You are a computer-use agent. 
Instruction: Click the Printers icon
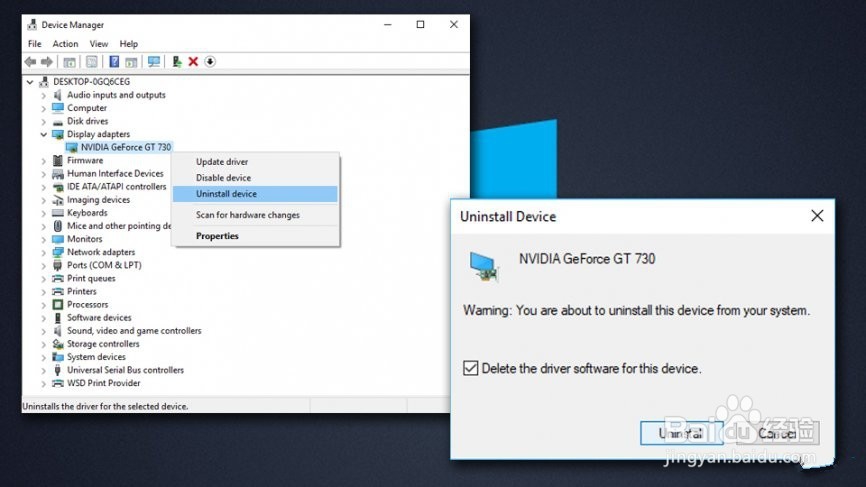coord(57,292)
